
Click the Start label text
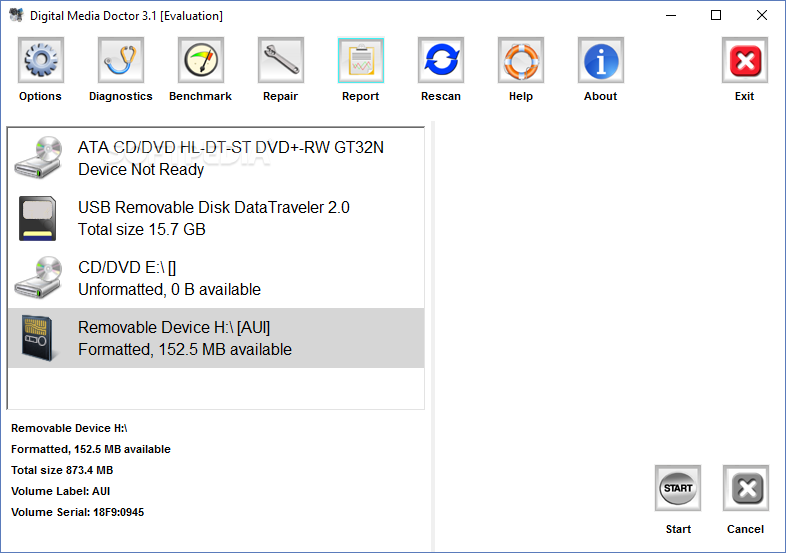click(x=678, y=529)
